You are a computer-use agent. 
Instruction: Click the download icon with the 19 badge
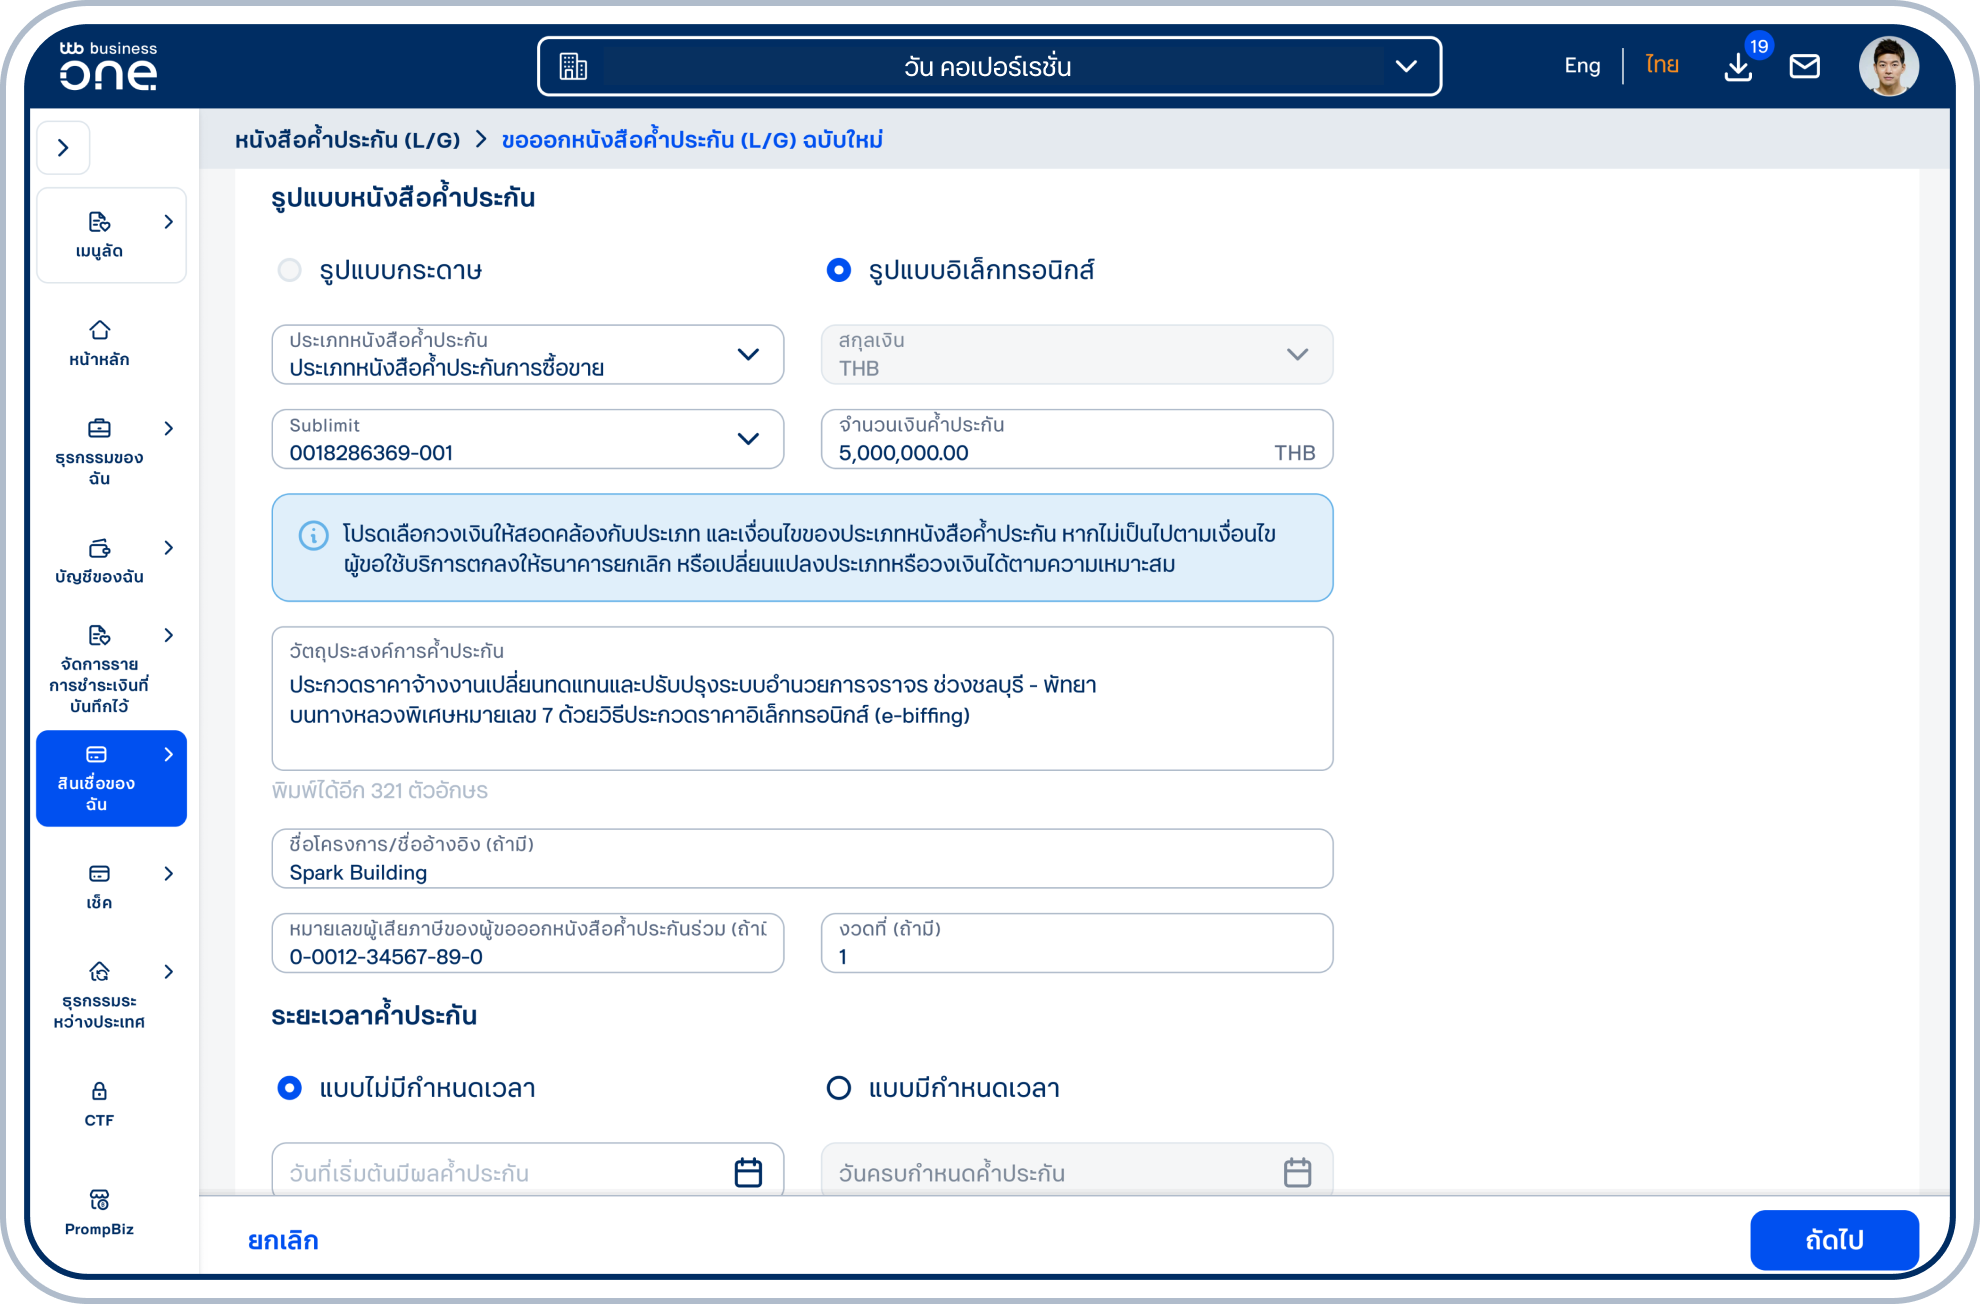(x=1738, y=67)
